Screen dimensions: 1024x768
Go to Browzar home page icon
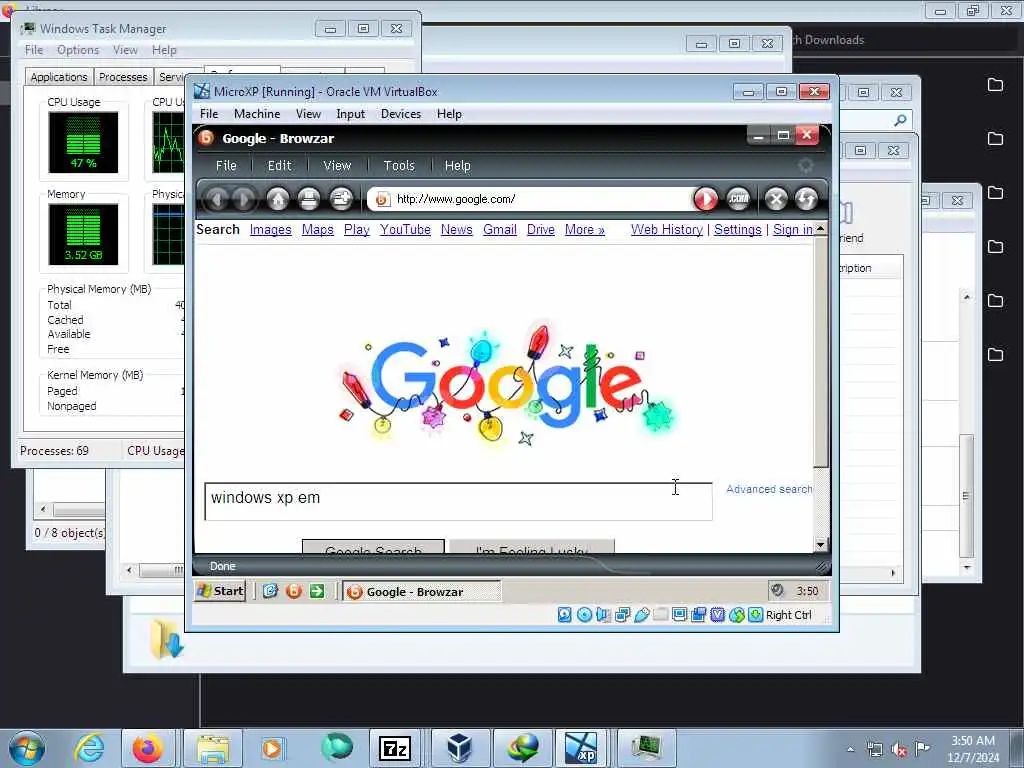[x=278, y=199]
